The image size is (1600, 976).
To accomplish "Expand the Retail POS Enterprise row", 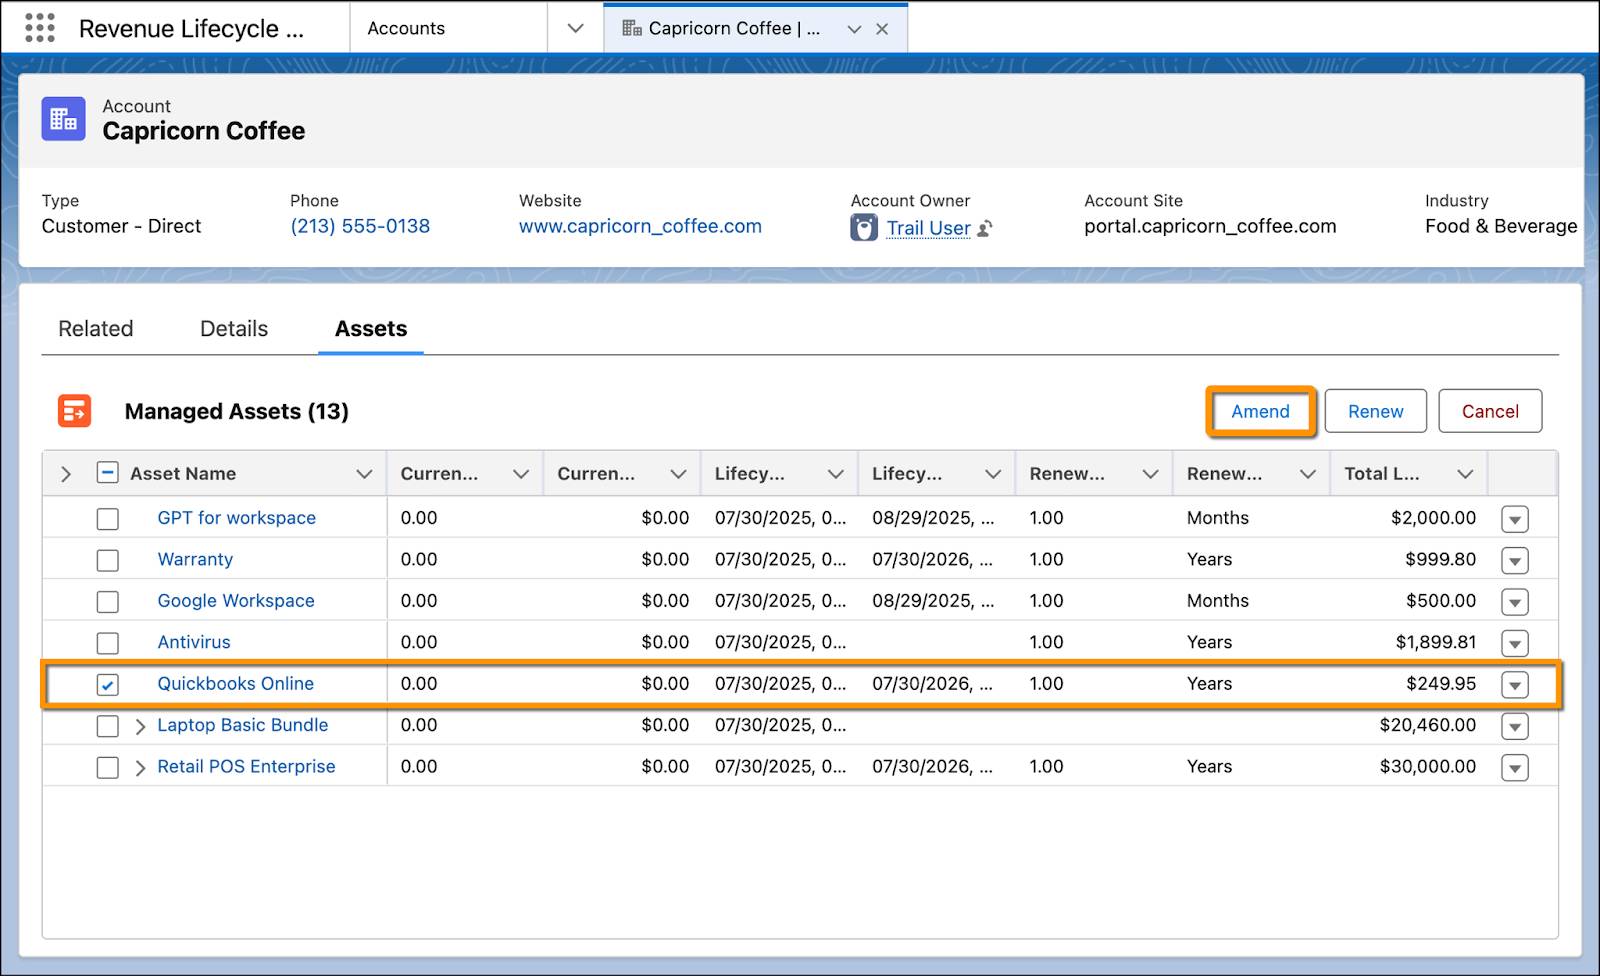I will tap(140, 768).
